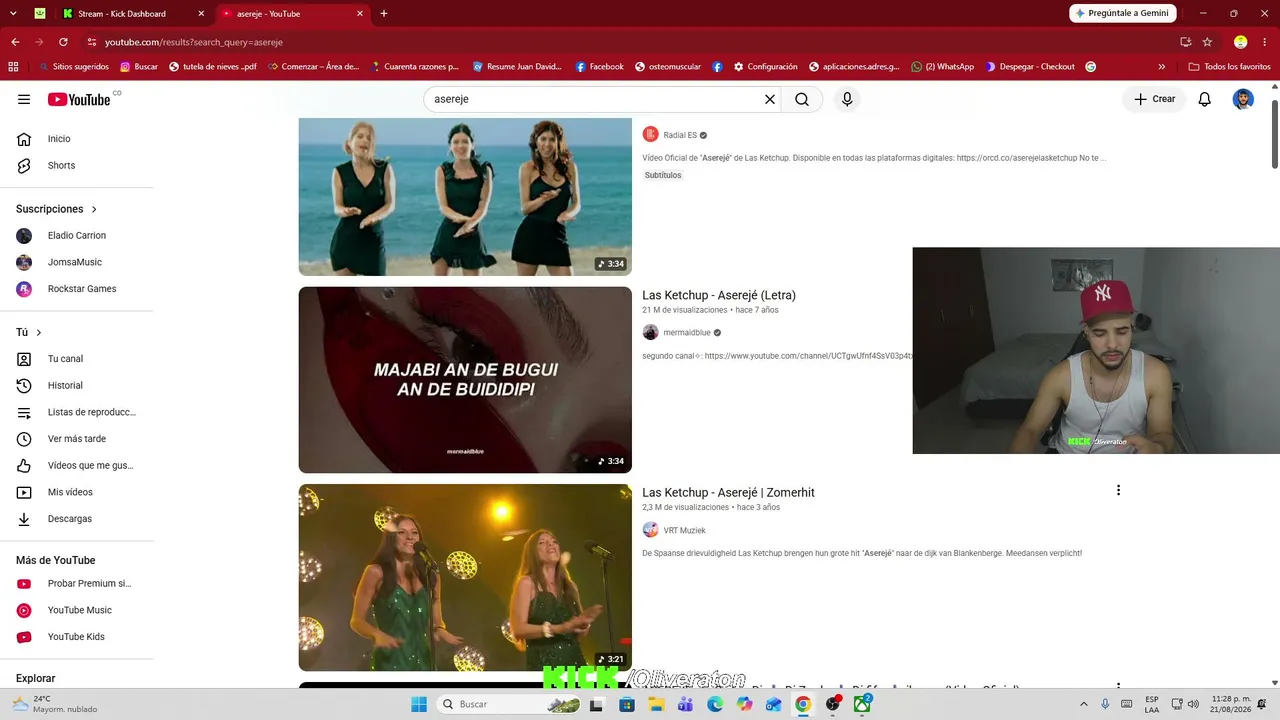Open the Las Ketchup - Aserejé (Letra) title
Screen dimensions: 1280x720
(719, 295)
